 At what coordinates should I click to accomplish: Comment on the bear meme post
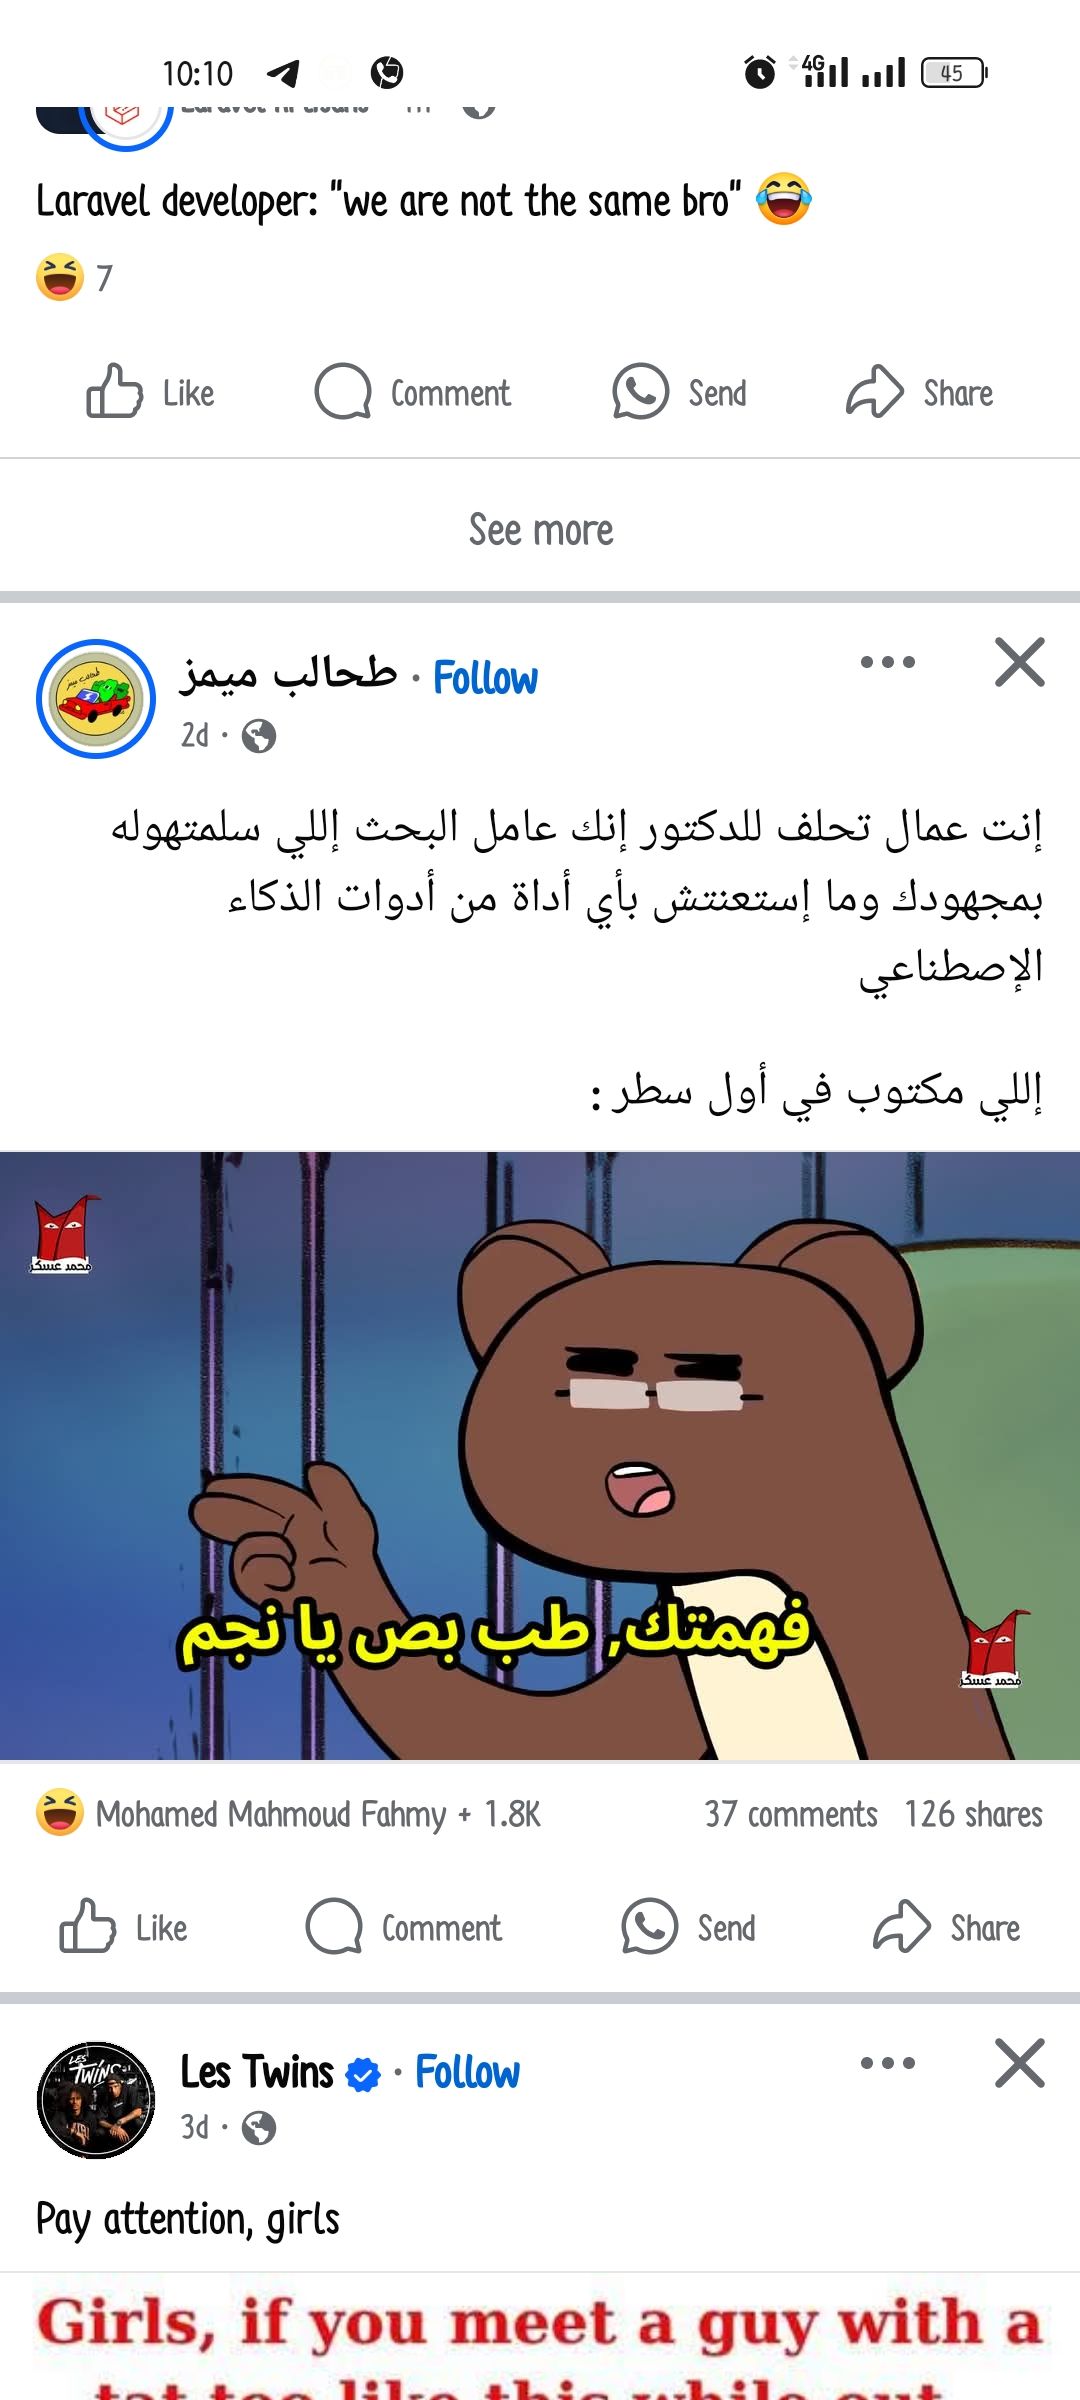403,1927
